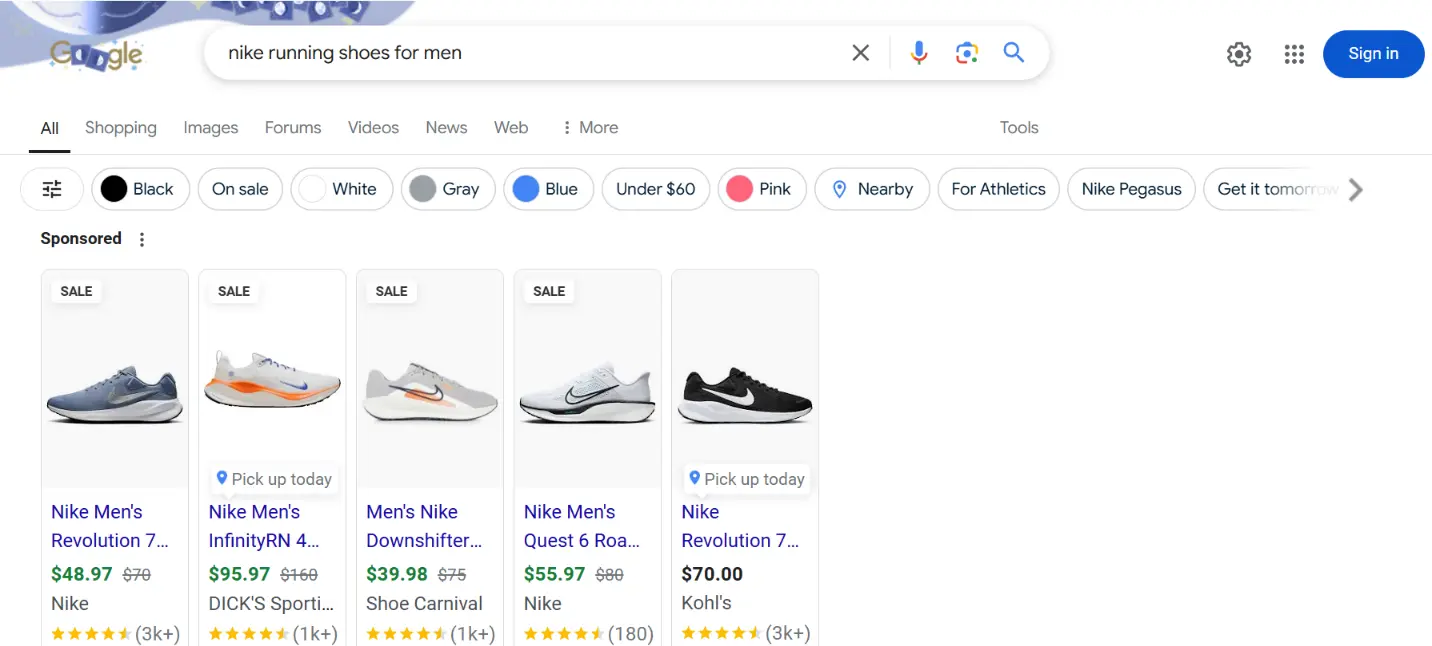The width and height of the screenshot is (1432, 646).
Task: Open Nike Men's Revolution 7 $48.97 link
Action: [x=110, y=526]
